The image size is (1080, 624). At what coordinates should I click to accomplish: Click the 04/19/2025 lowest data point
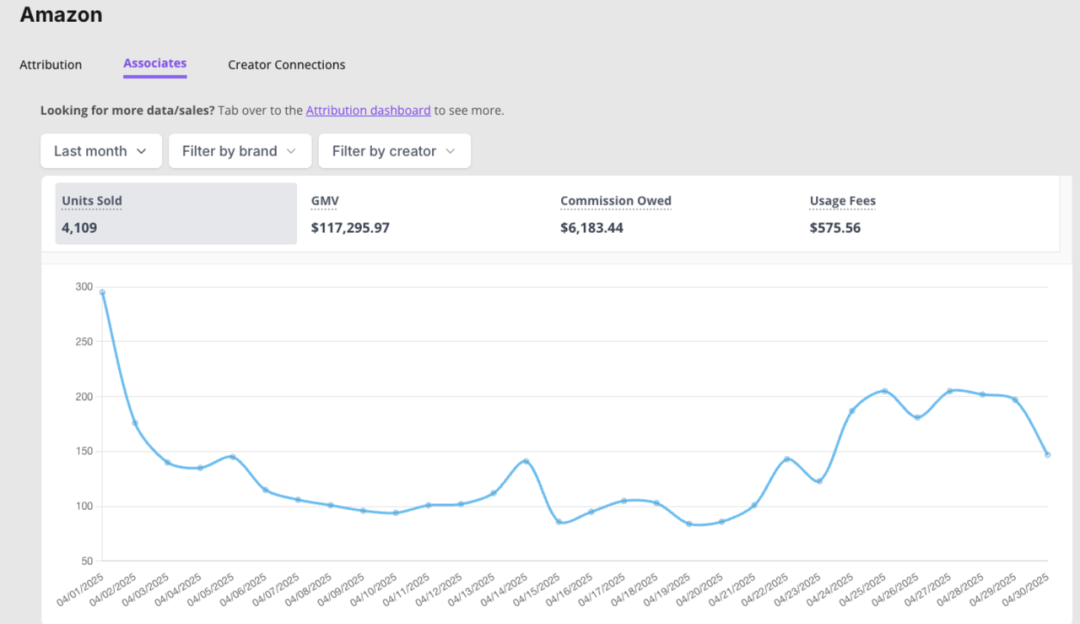click(689, 524)
